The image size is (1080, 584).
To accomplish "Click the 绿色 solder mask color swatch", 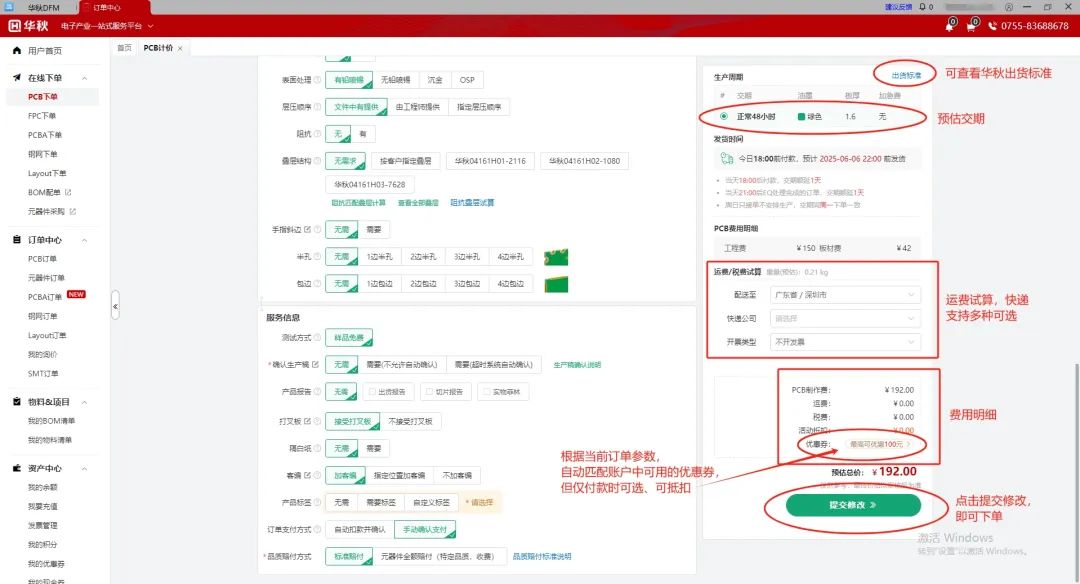I will pyautogui.click(x=801, y=116).
